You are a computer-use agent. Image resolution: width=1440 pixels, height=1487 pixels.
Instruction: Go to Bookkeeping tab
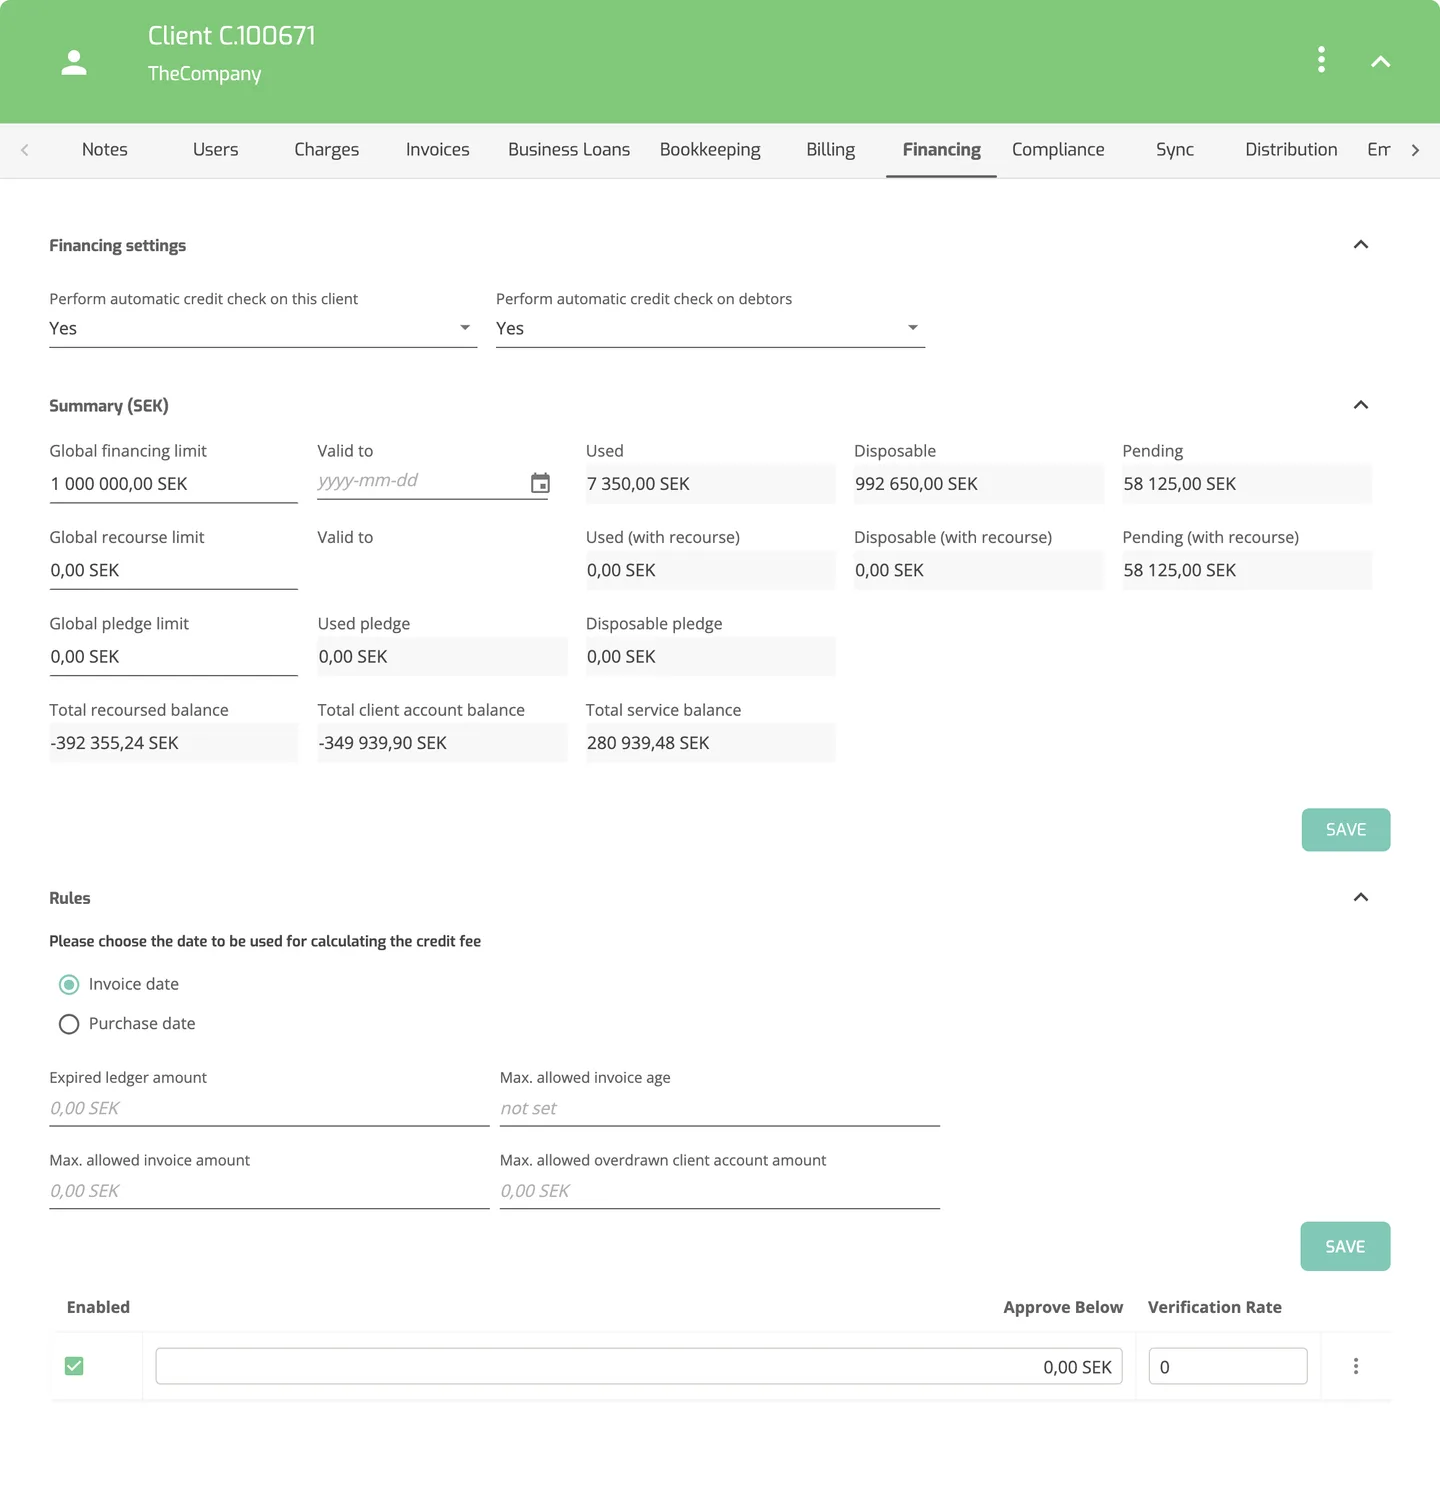[710, 150]
